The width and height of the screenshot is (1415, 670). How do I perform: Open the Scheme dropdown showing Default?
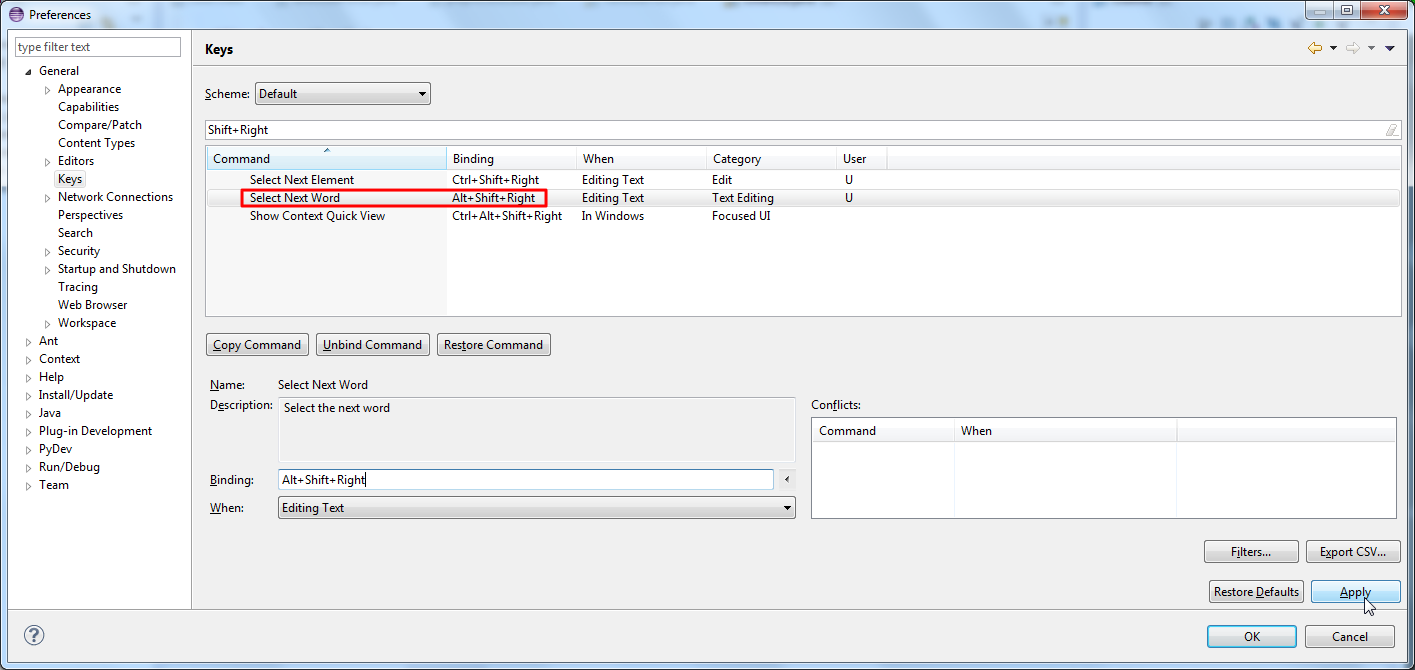point(343,94)
